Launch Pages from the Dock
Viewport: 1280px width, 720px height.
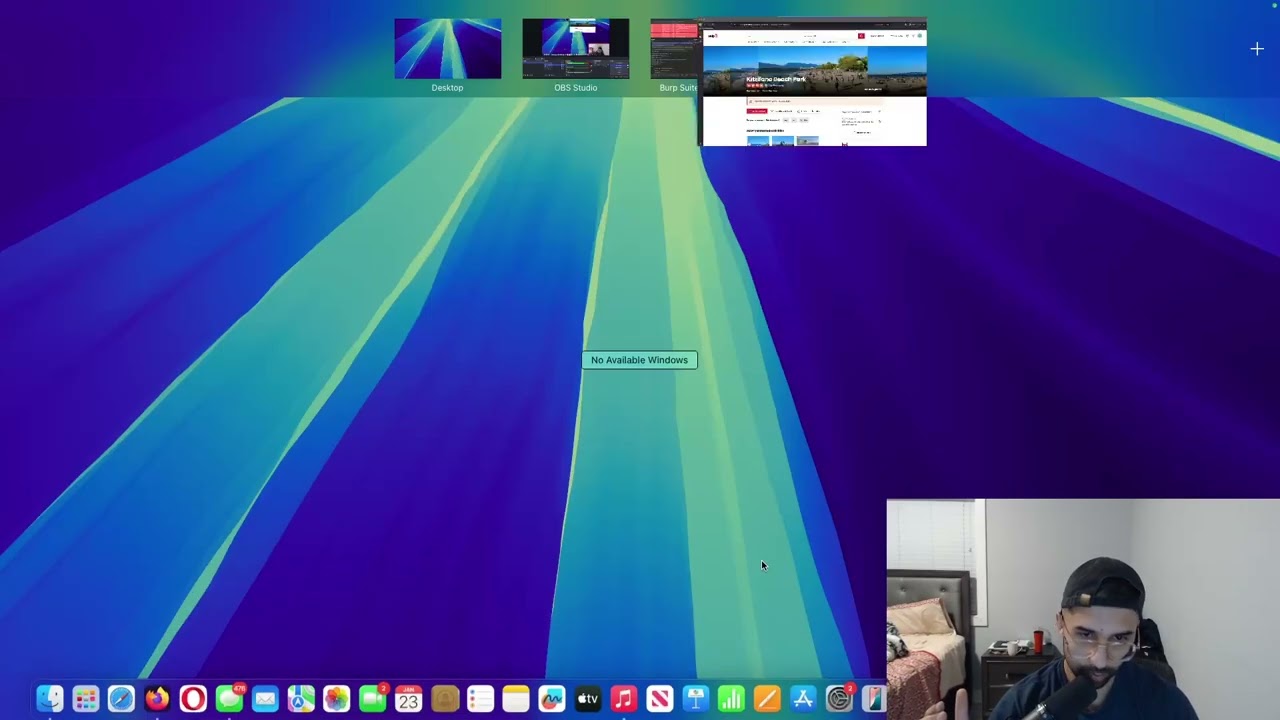tap(767, 699)
